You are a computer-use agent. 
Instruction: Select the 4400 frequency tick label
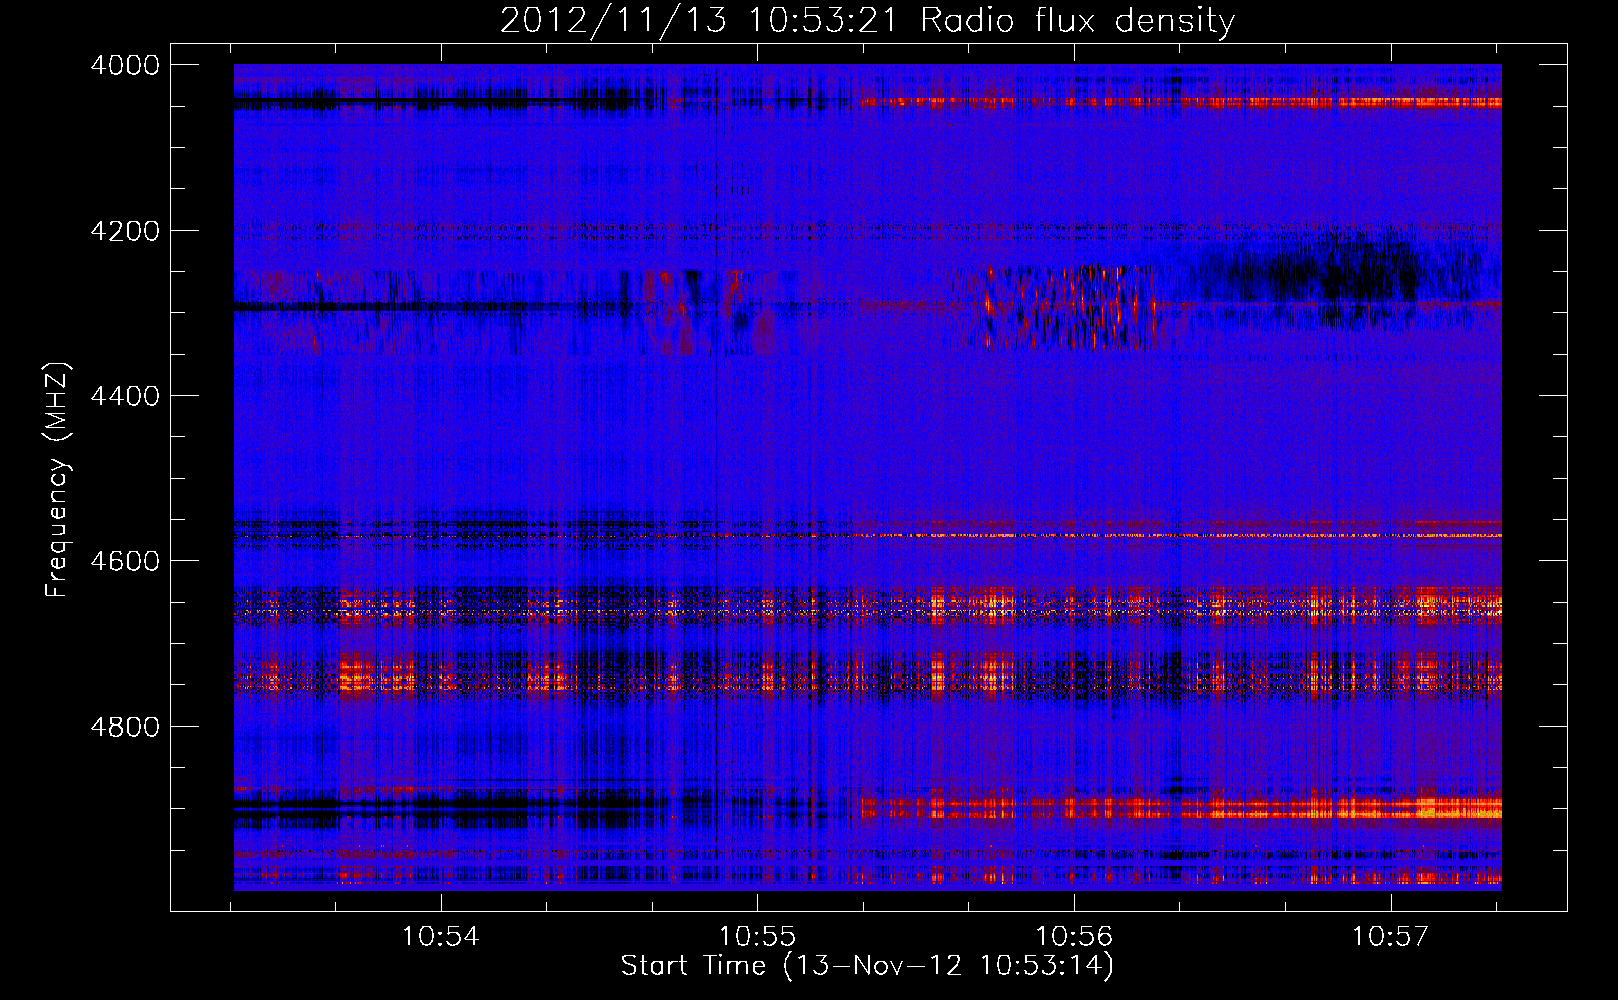coord(125,396)
